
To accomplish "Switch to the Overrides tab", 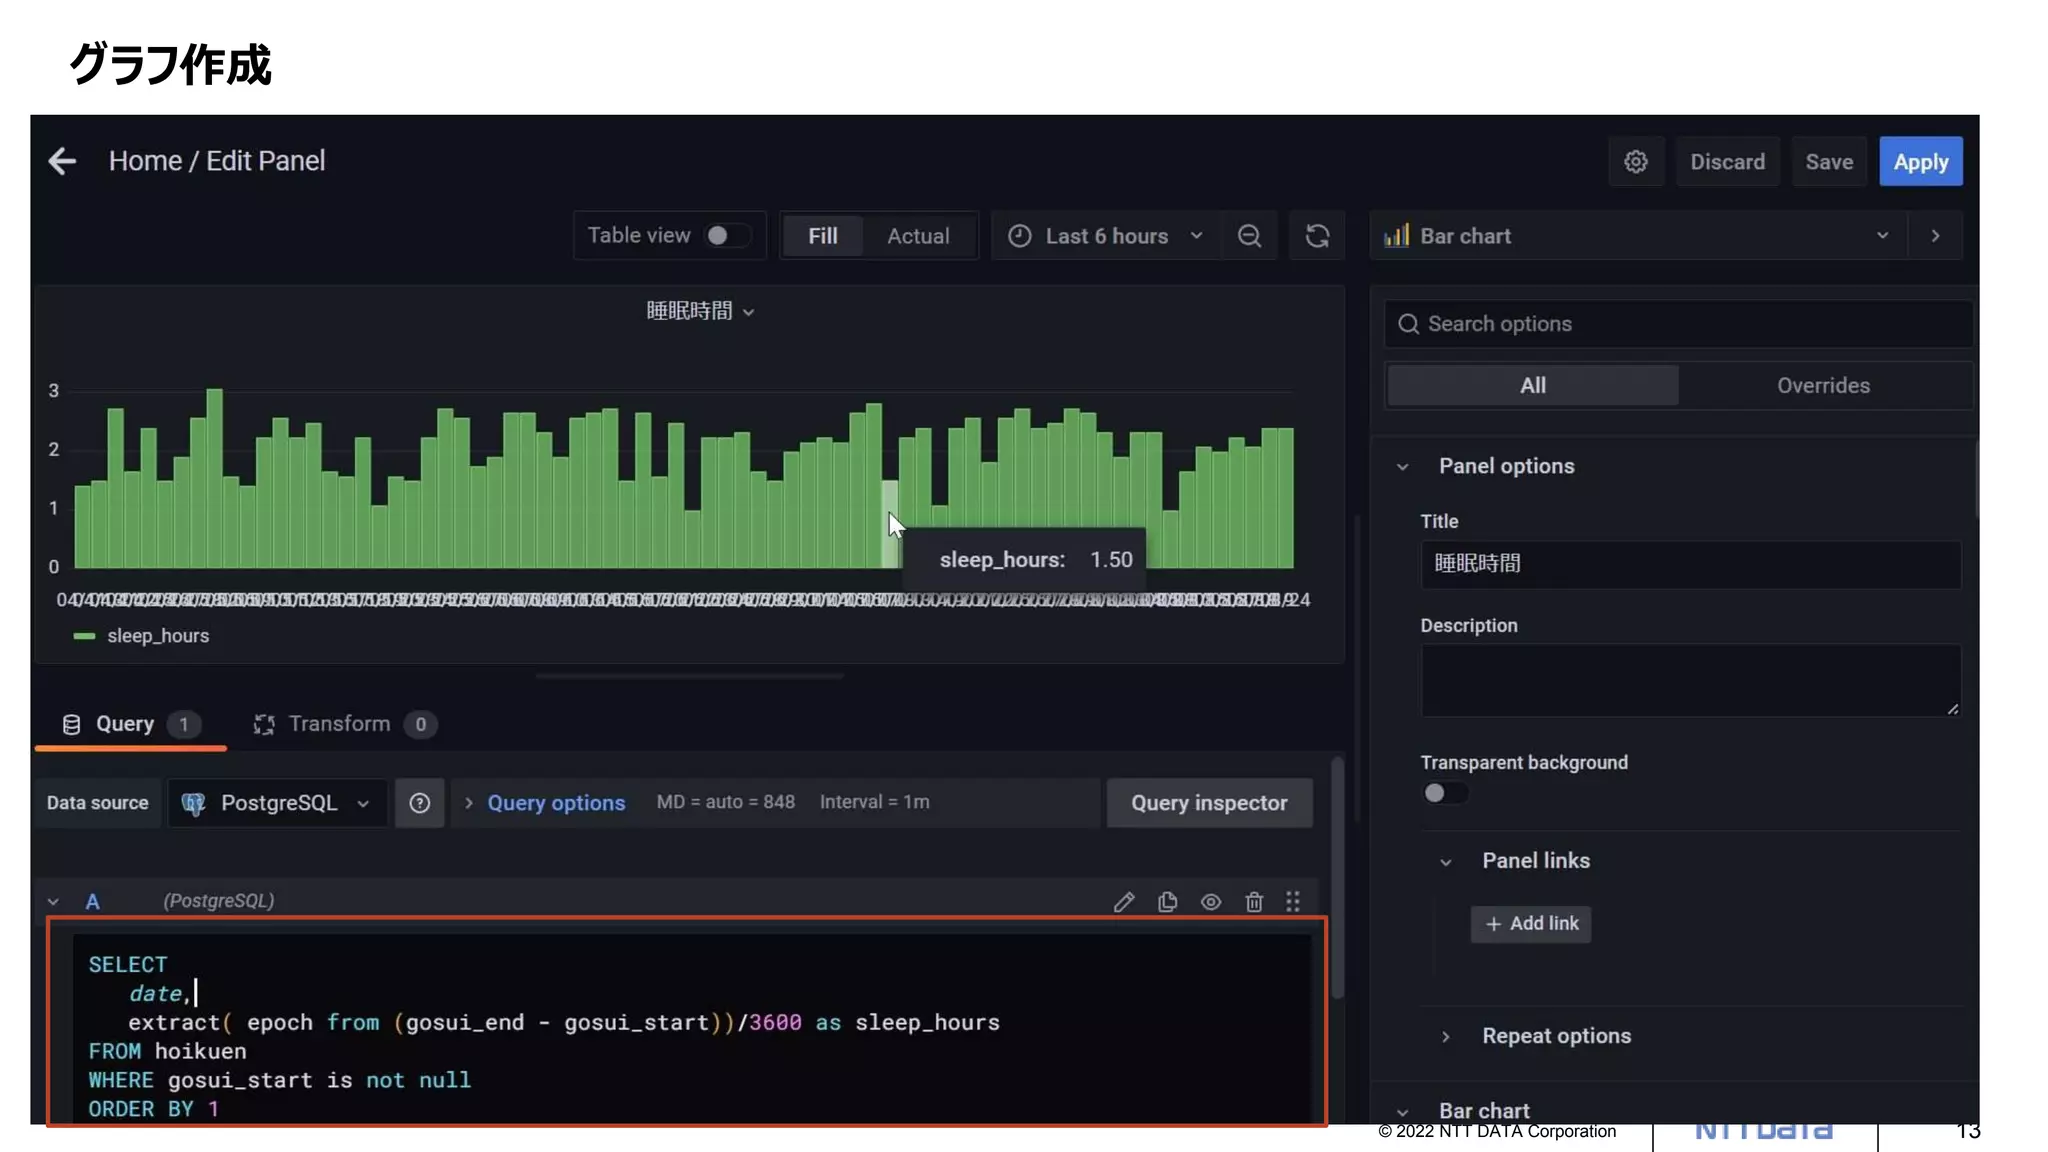I will click(1822, 386).
